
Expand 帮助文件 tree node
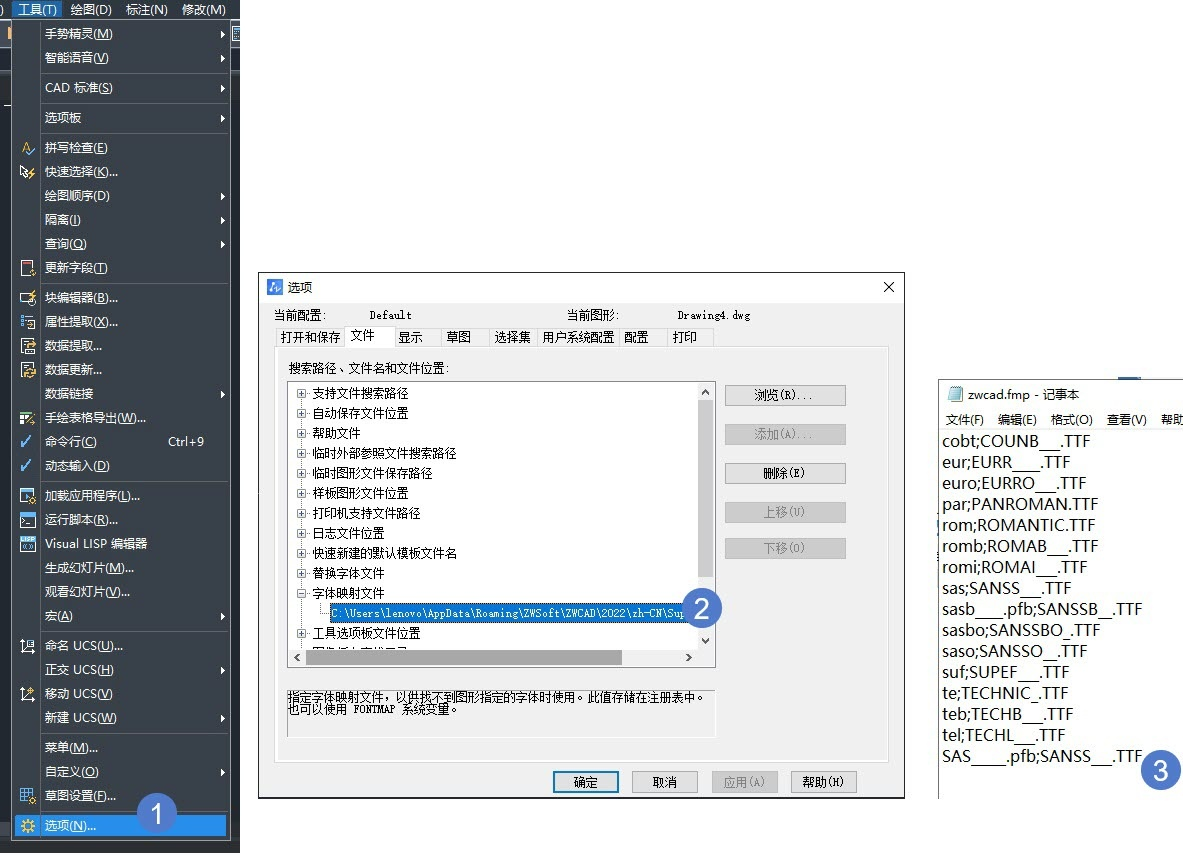tap(302, 434)
